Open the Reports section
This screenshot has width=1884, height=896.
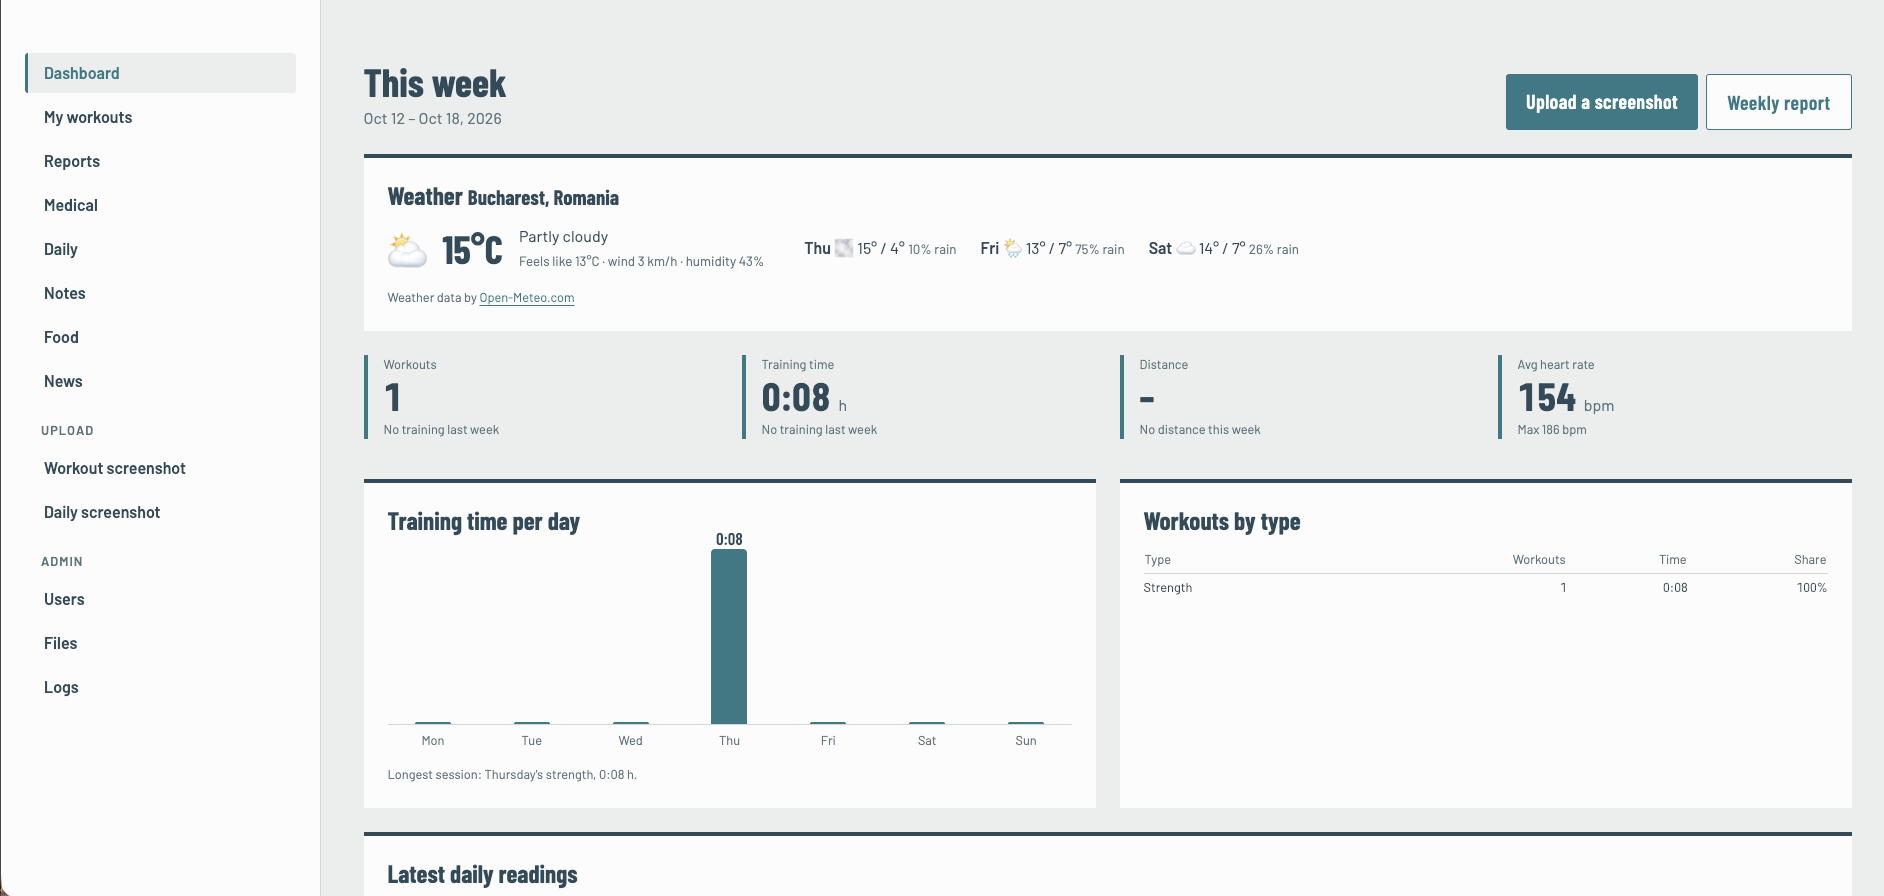tap(160, 161)
